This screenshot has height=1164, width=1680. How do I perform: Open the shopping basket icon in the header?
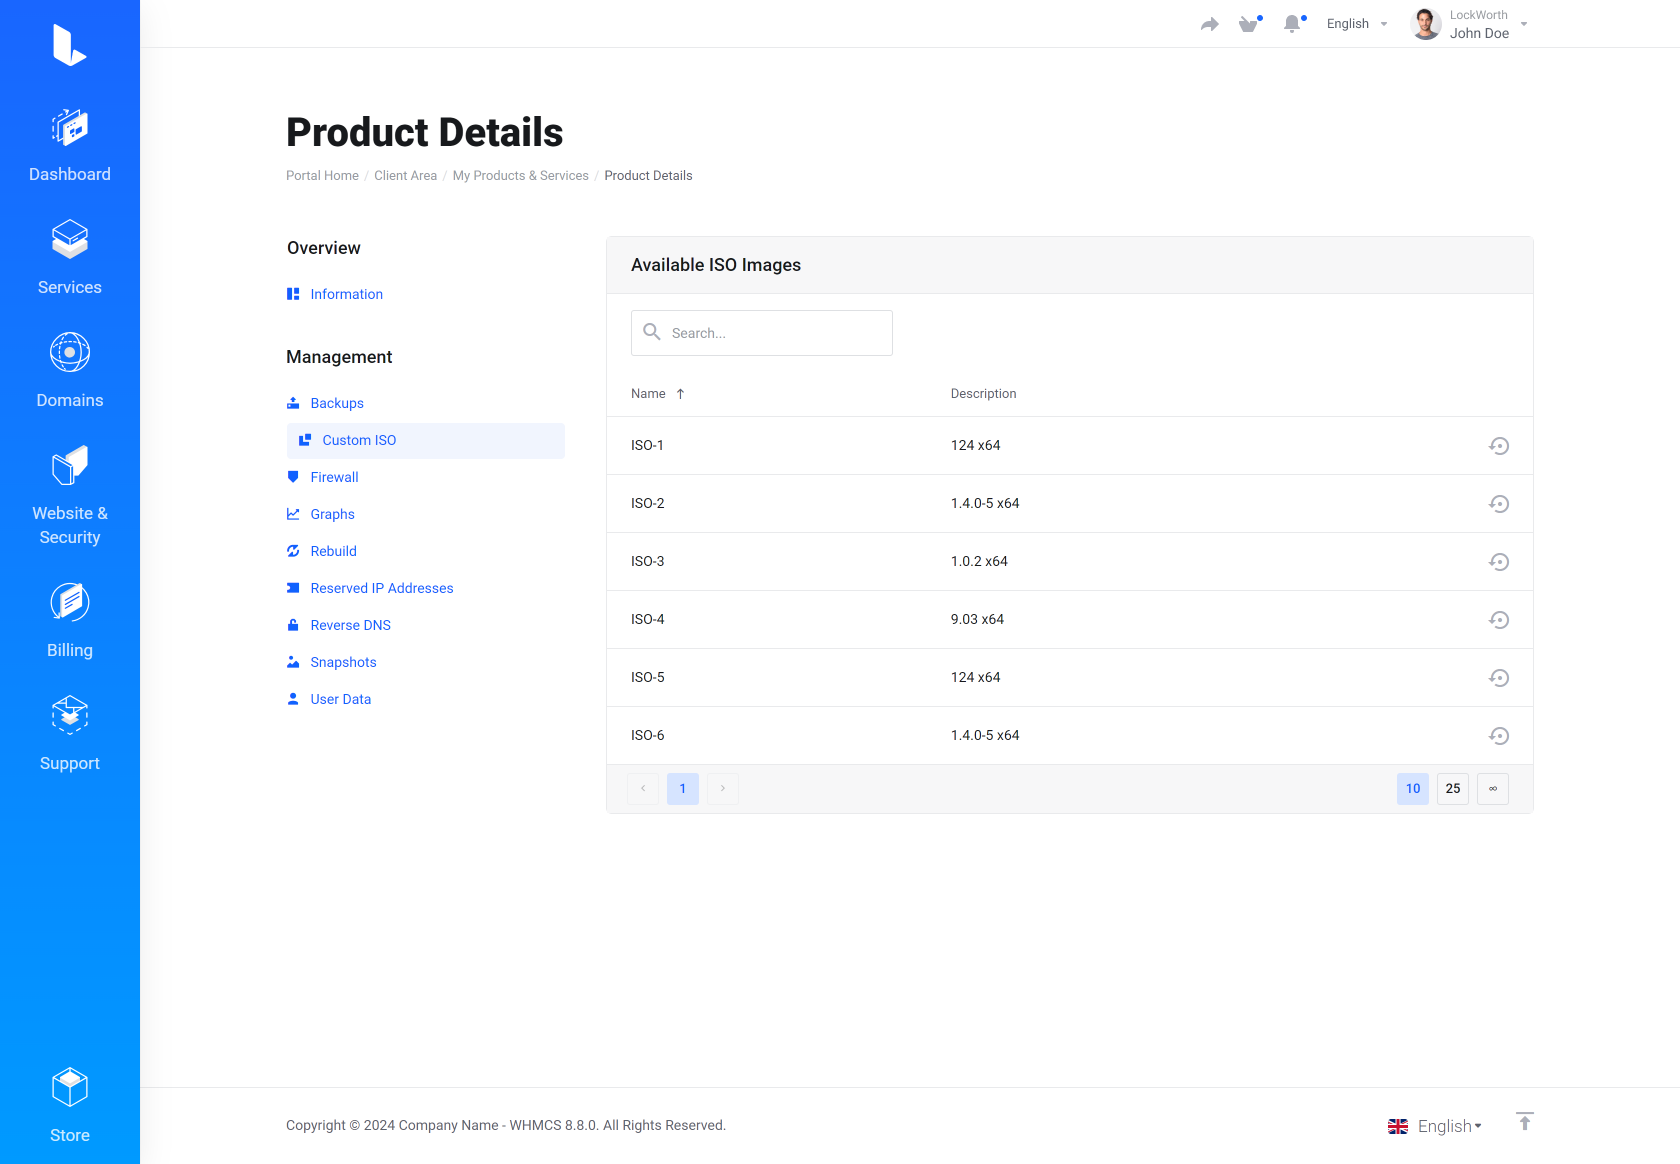(1249, 24)
